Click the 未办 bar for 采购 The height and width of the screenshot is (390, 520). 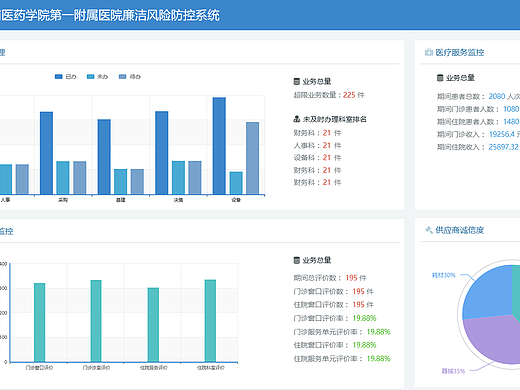pyautogui.click(x=63, y=178)
